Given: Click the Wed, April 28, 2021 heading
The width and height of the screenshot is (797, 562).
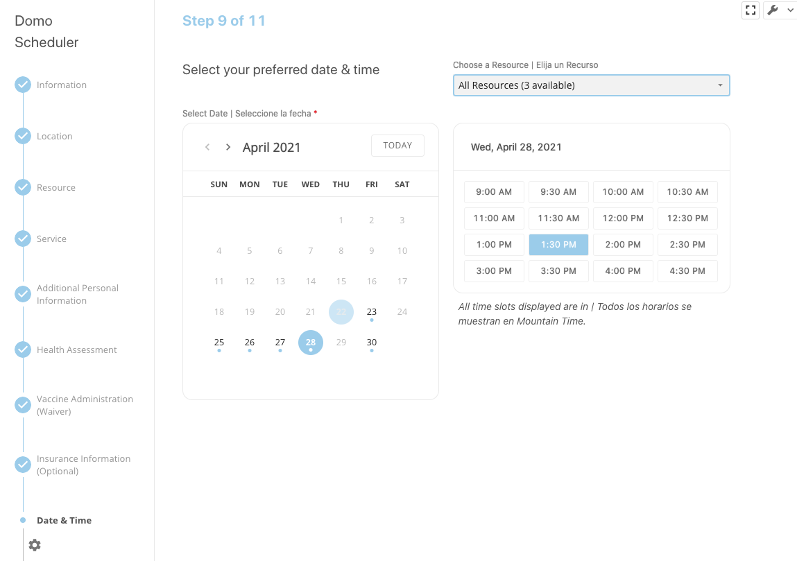Looking at the screenshot, I should pyautogui.click(x=516, y=147).
